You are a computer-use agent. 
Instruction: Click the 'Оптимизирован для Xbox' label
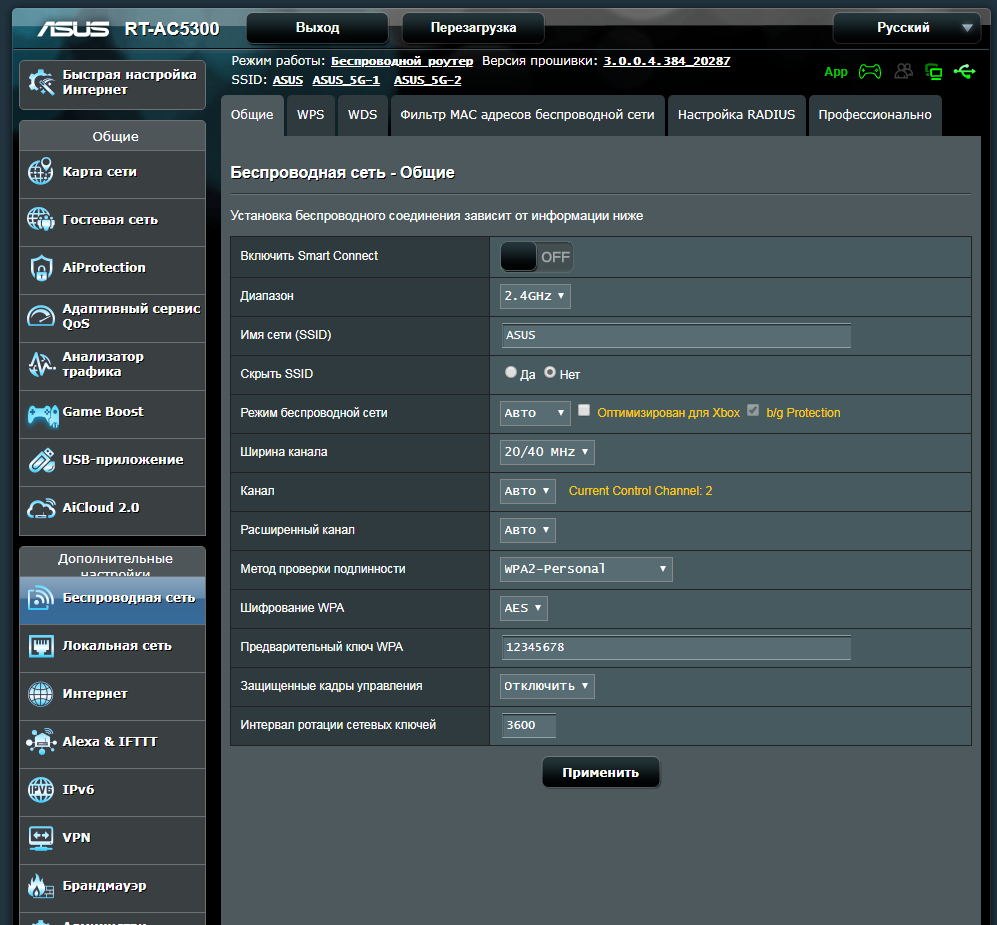pos(668,413)
